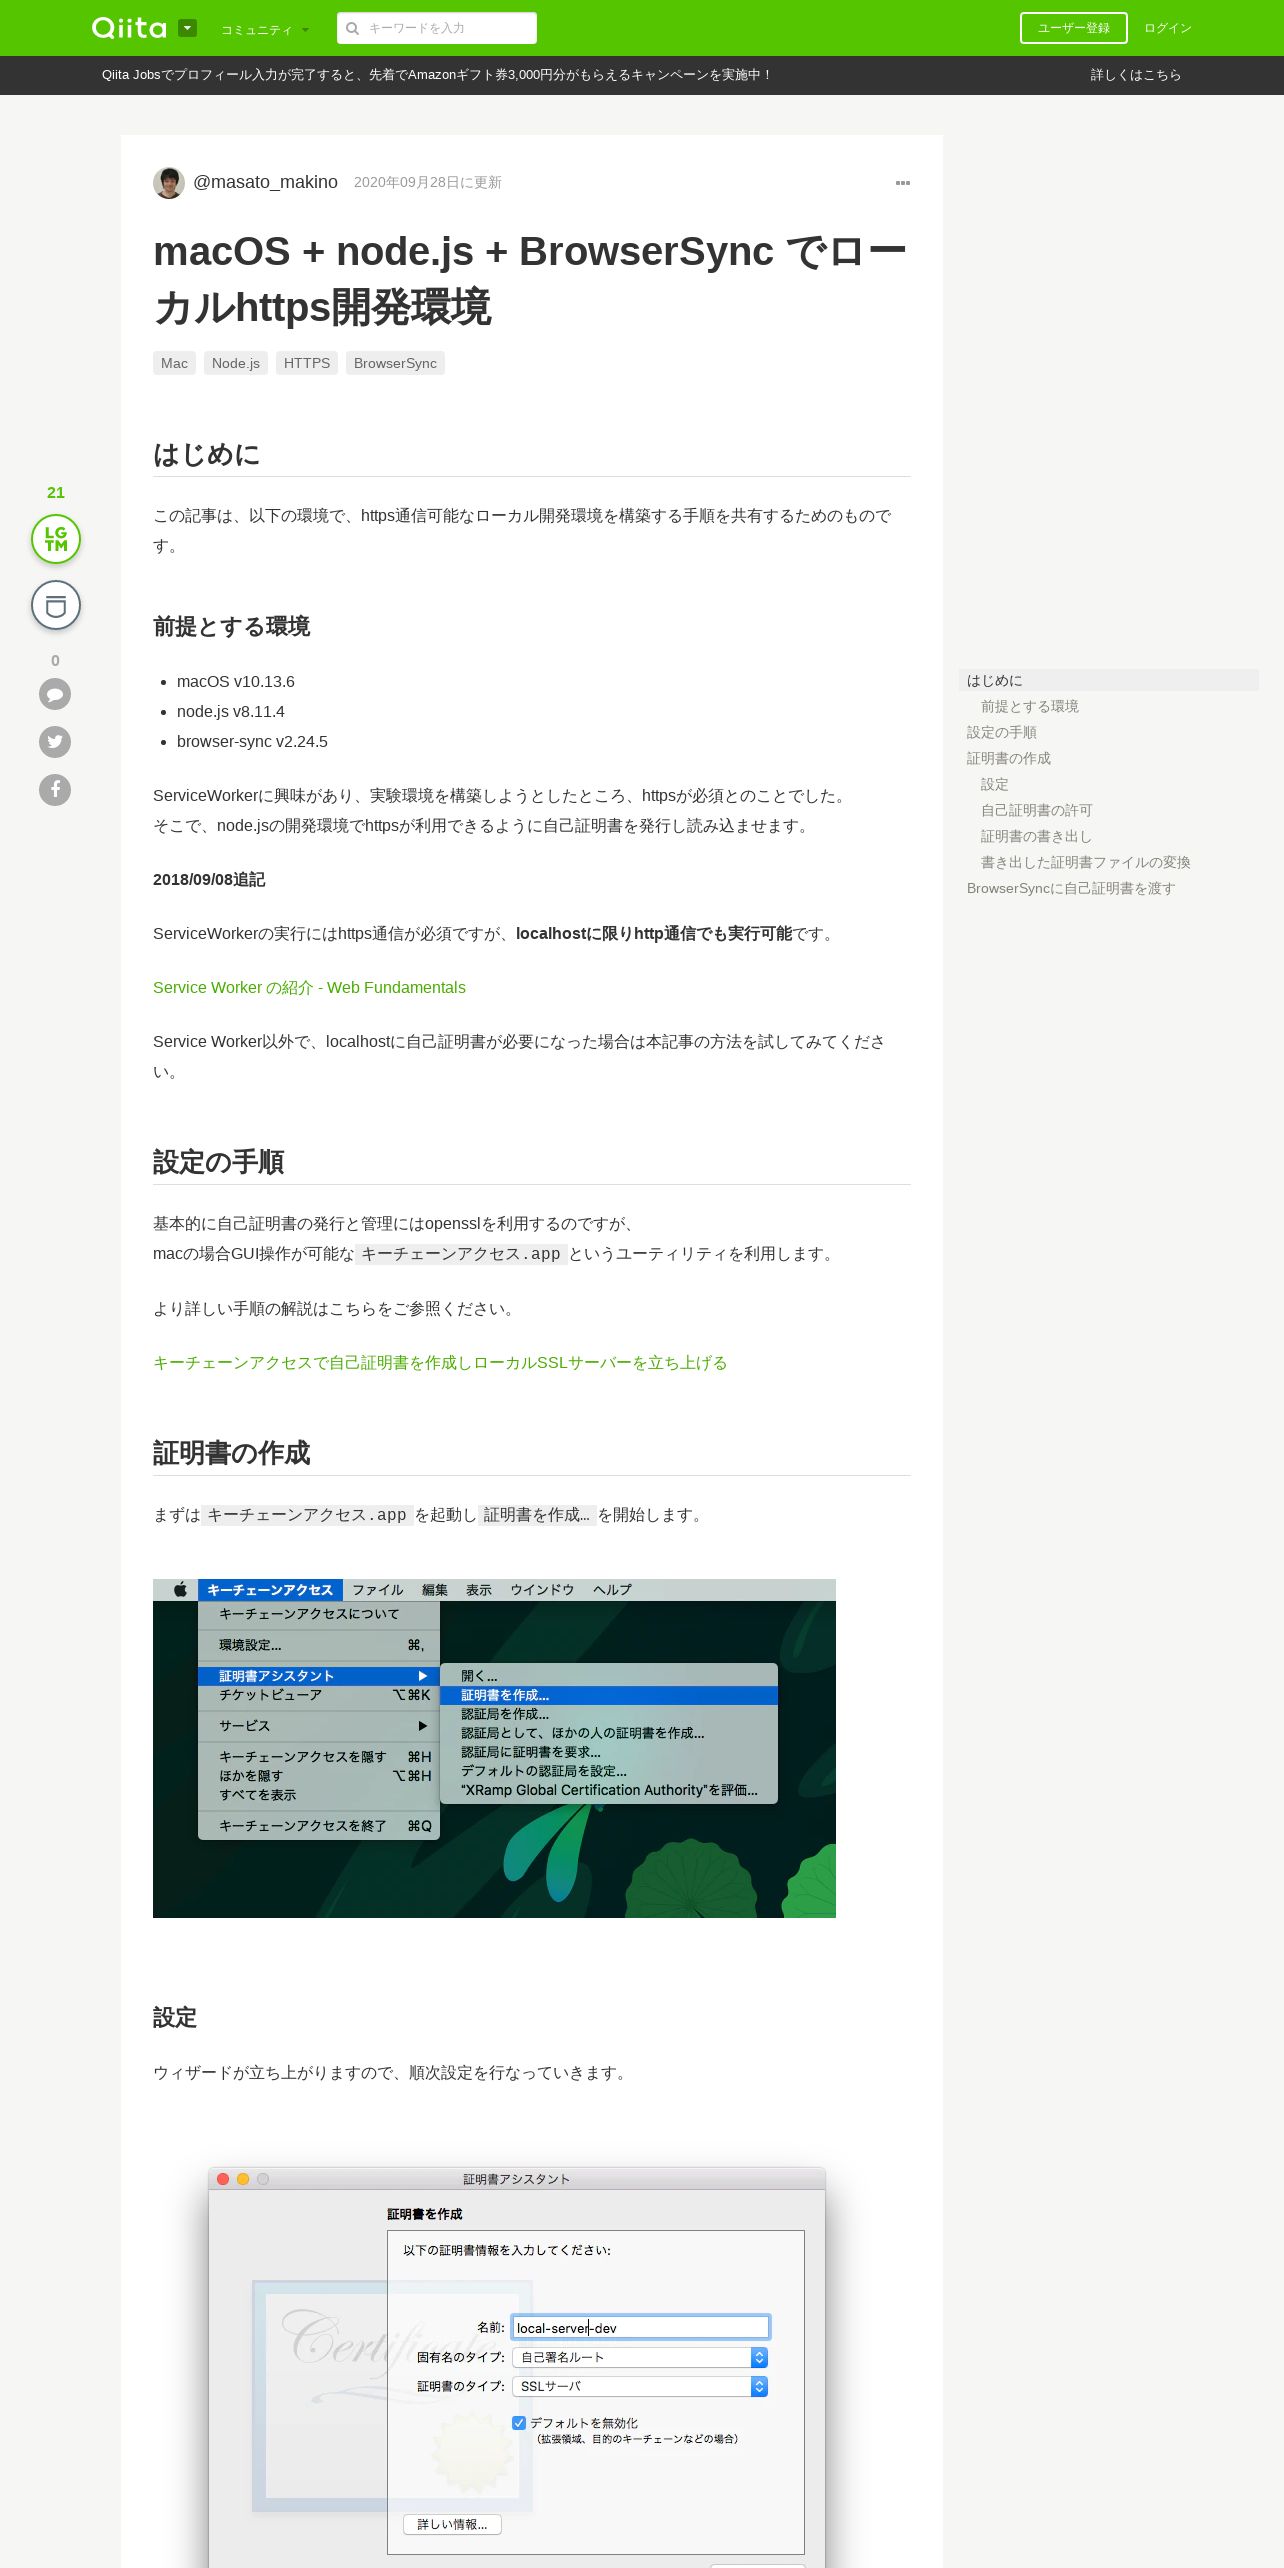
Task: Click the comment count 0
Action: click(55, 660)
